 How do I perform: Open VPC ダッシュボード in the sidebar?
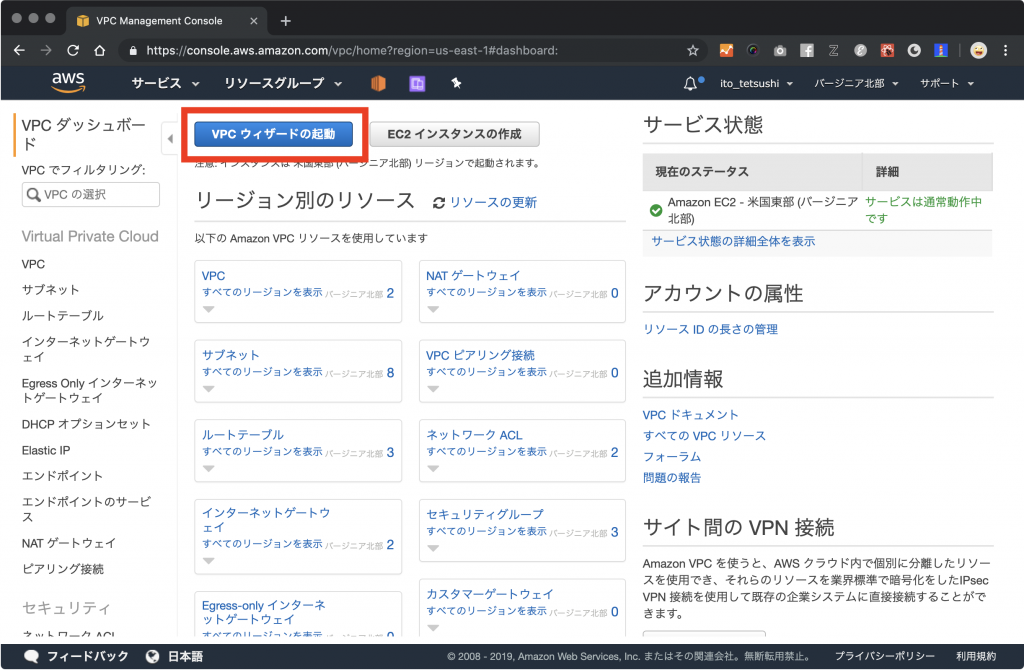pyautogui.click(x=84, y=134)
